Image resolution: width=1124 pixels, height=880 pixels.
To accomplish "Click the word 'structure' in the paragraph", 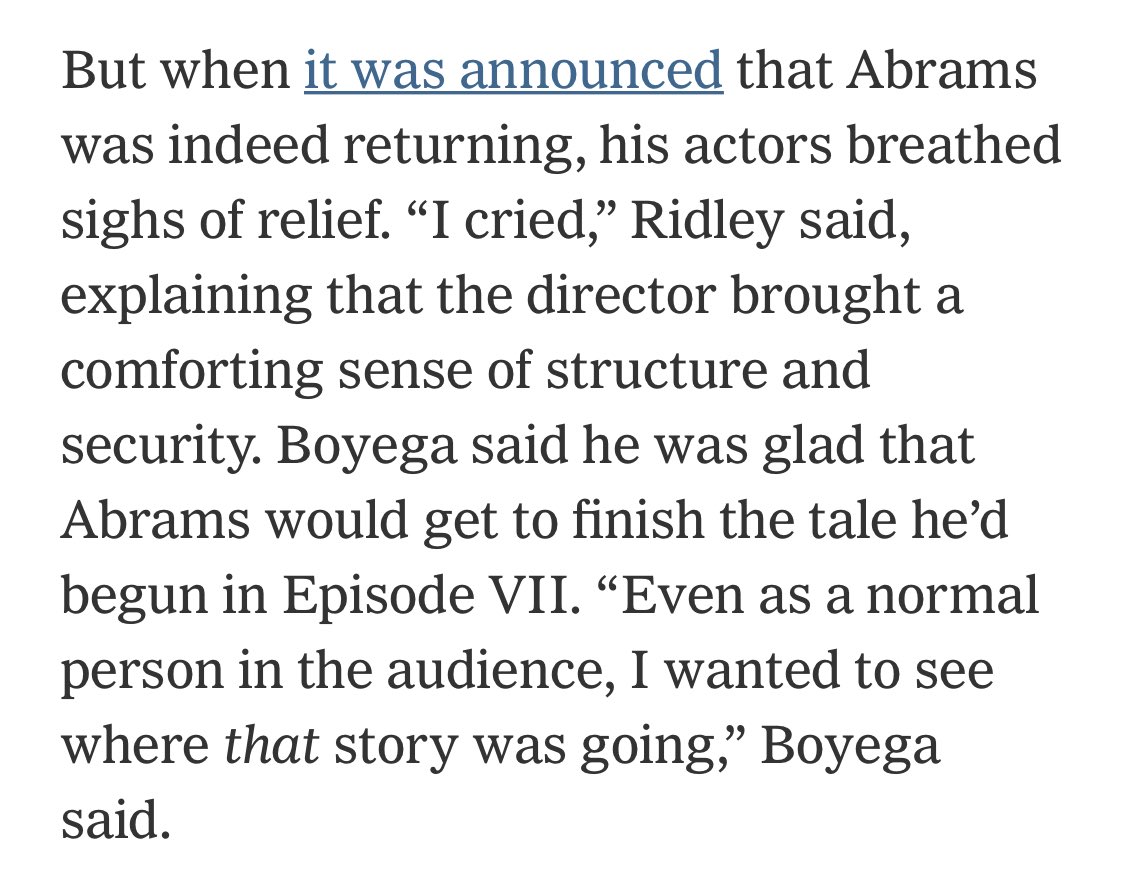I will pos(657,370).
